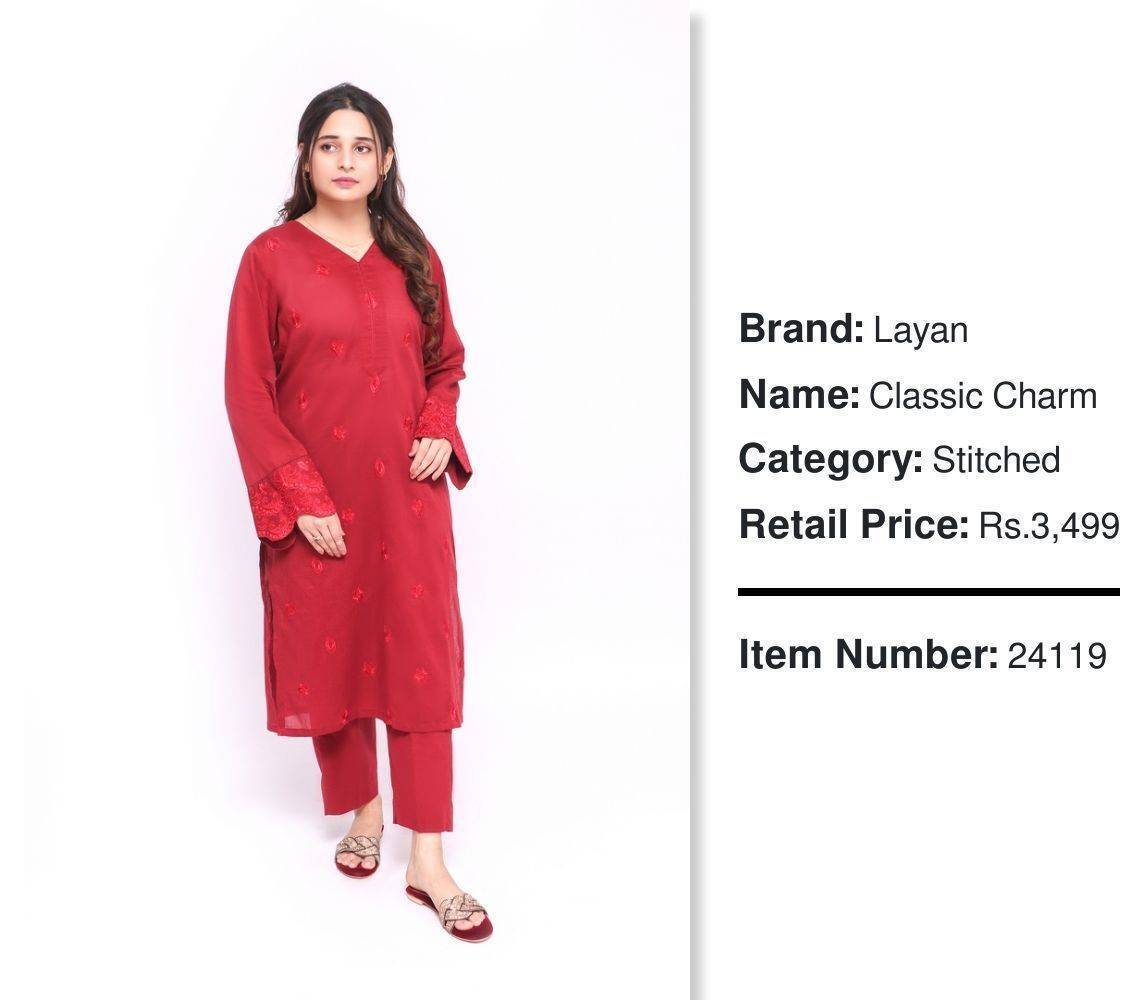1144x1000 pixels.
Task: Click the black divider line above Item Number
Action: pyautogui.click(x=929, y=592)
